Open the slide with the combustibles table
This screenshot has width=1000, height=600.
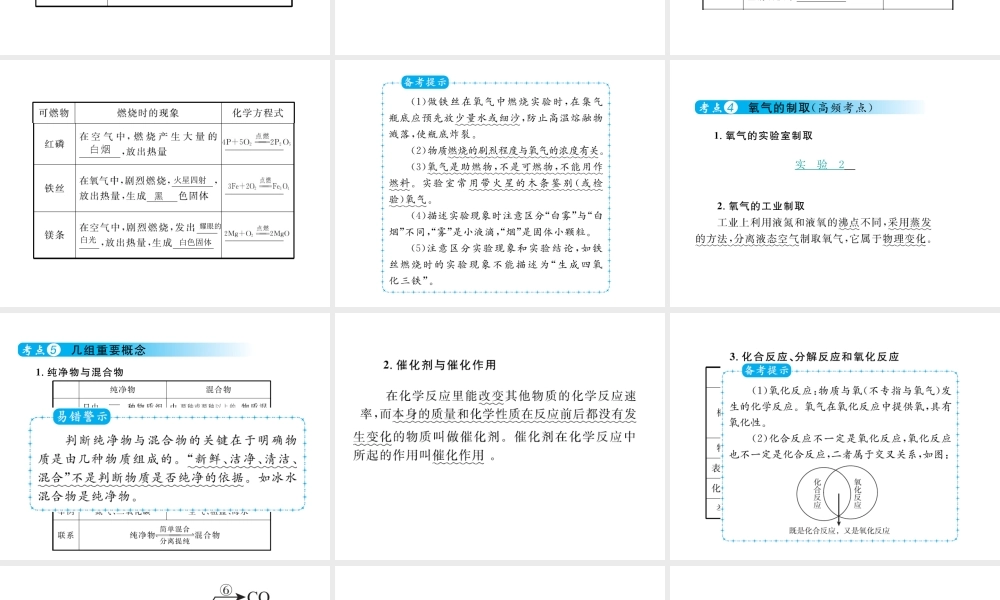165,183
